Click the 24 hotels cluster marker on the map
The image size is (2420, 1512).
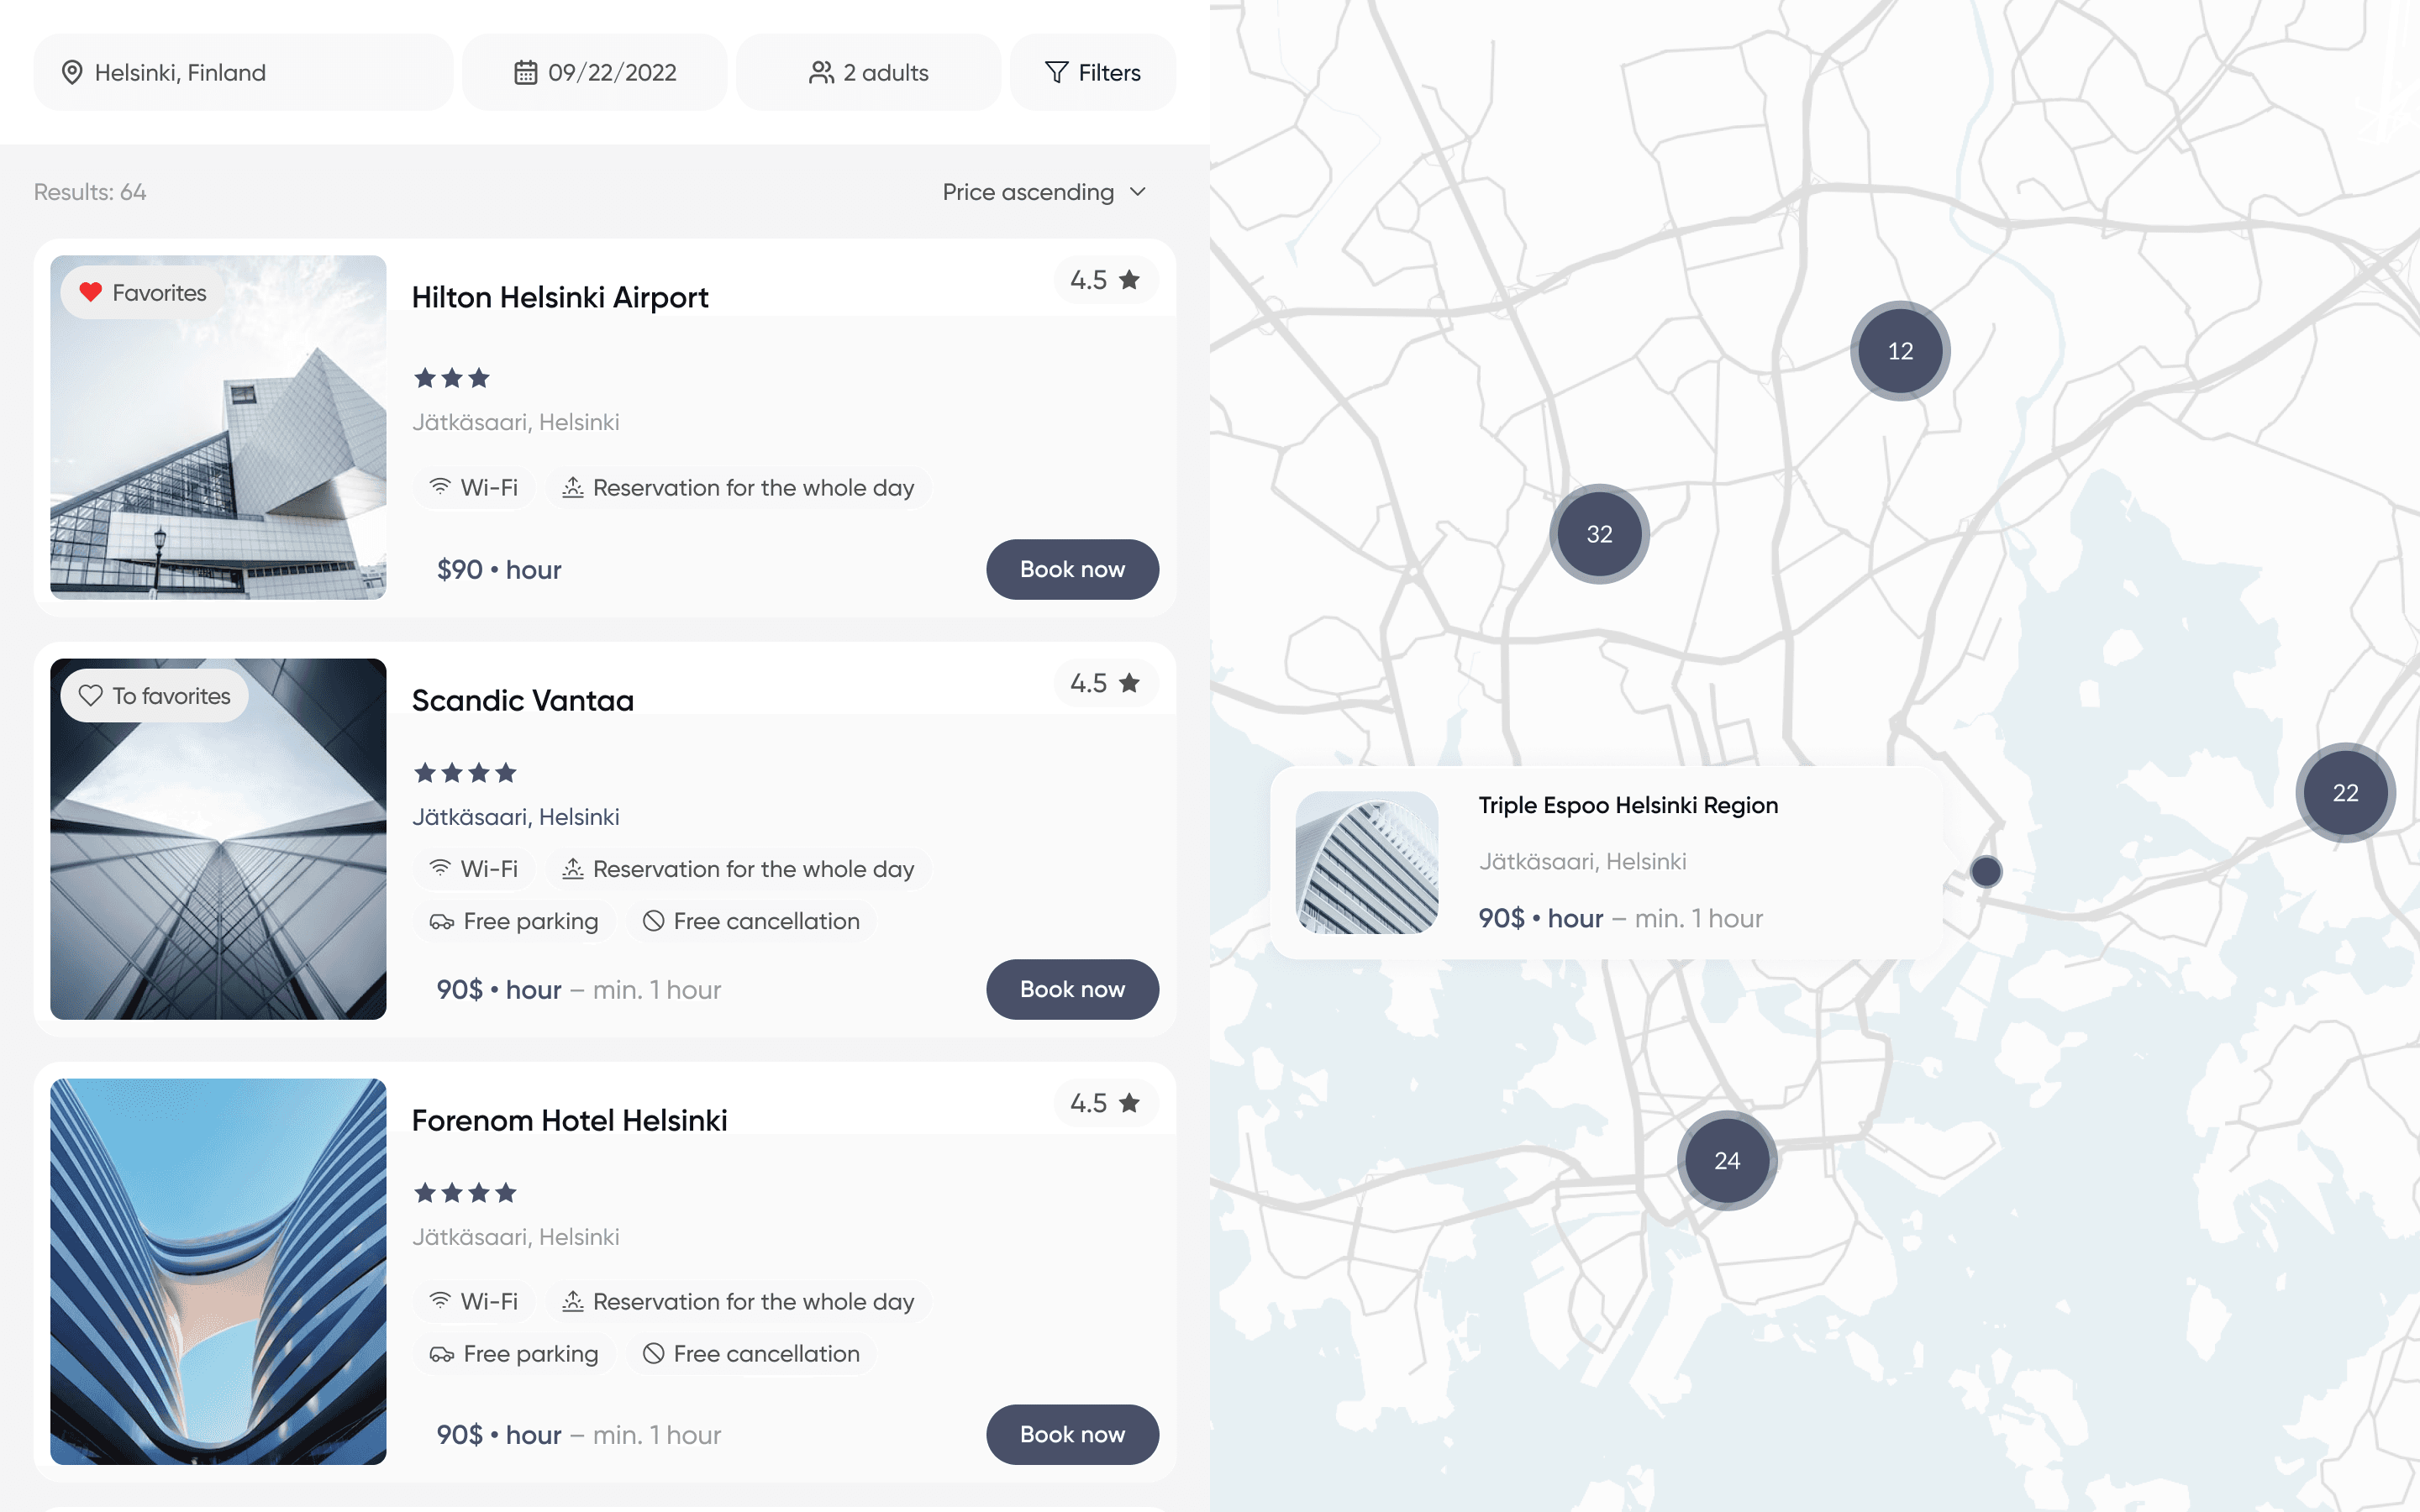click(1727, 1161)
